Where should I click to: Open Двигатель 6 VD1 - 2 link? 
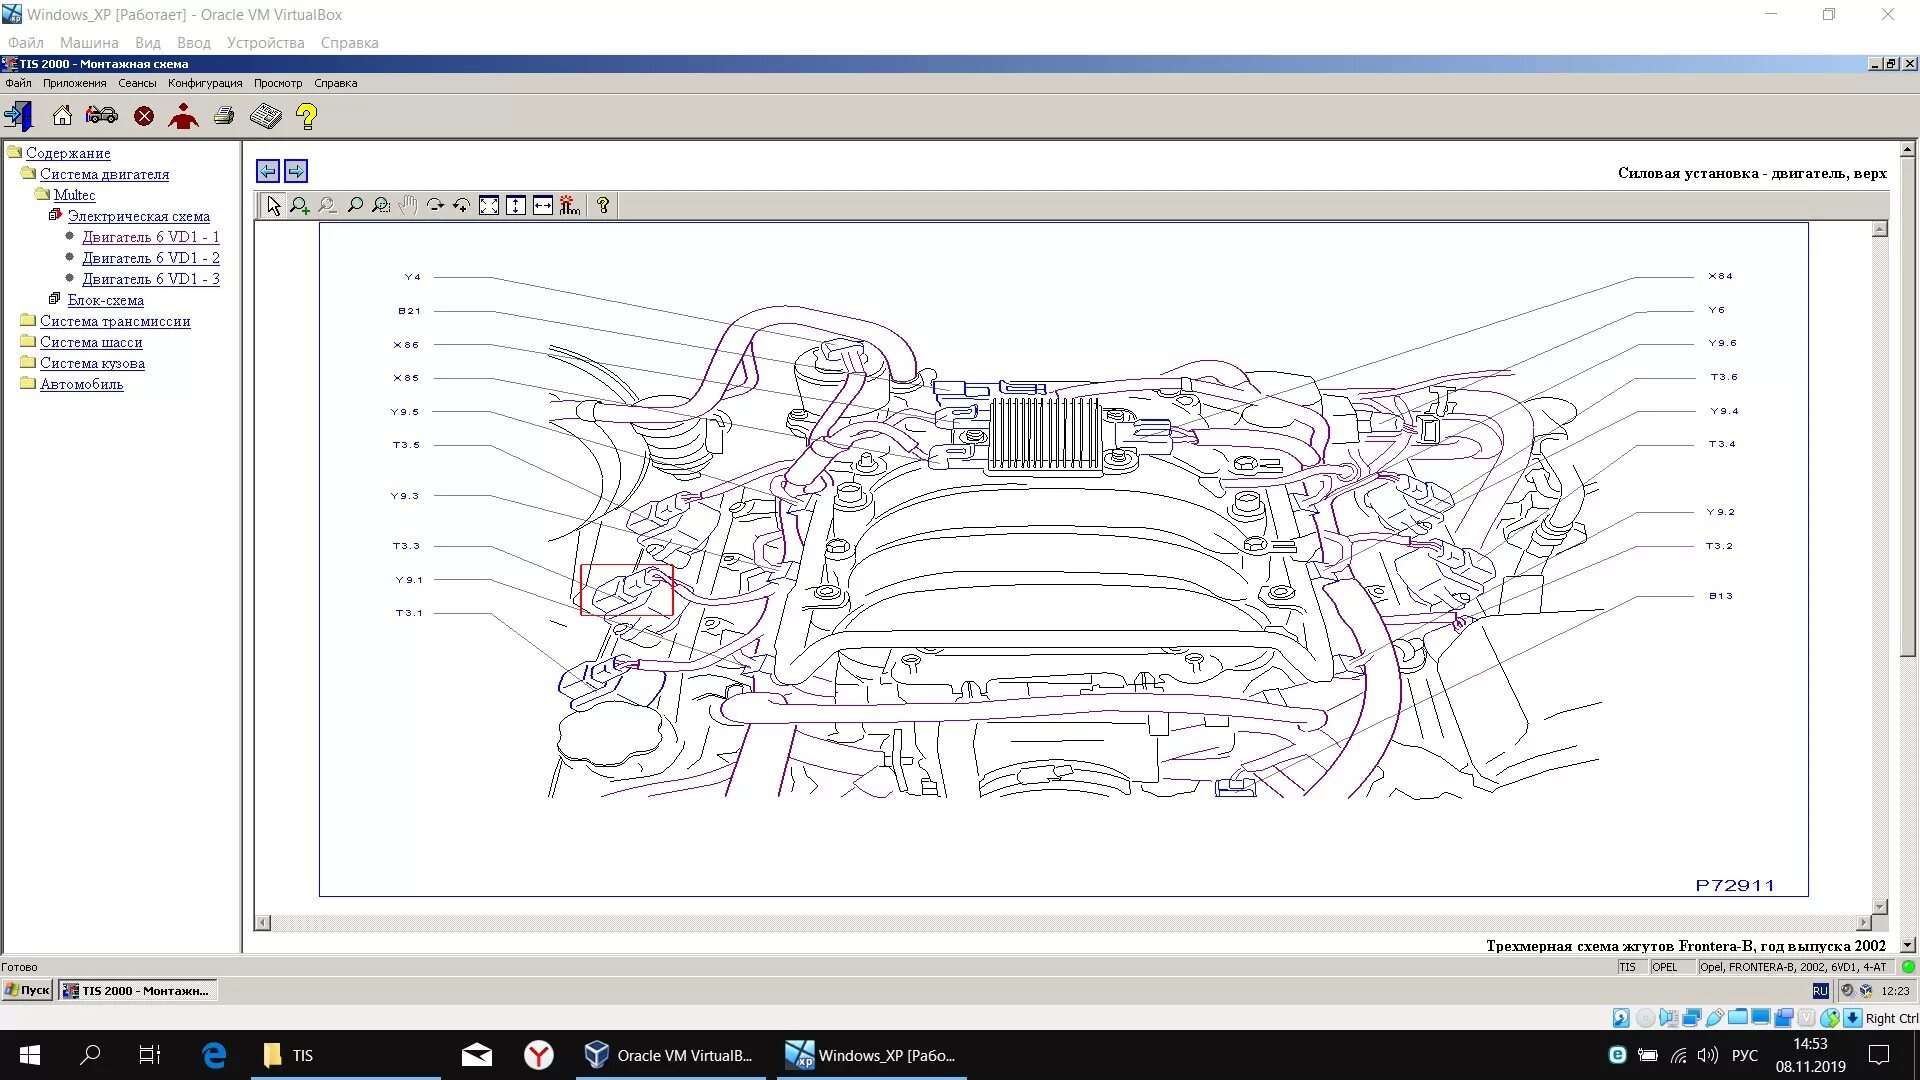151,258
